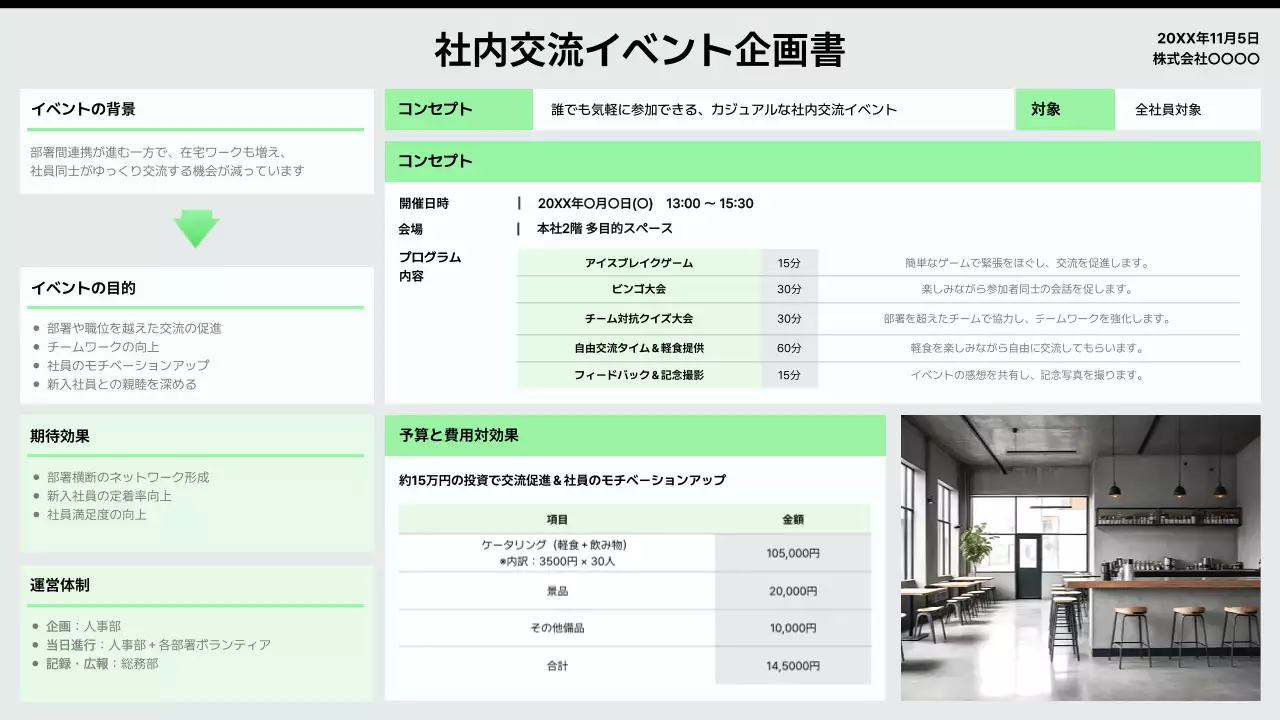1280x720 pixels.
Task: Select the アイスブレイクゲーム program row
Action: (x=637, y=263)
